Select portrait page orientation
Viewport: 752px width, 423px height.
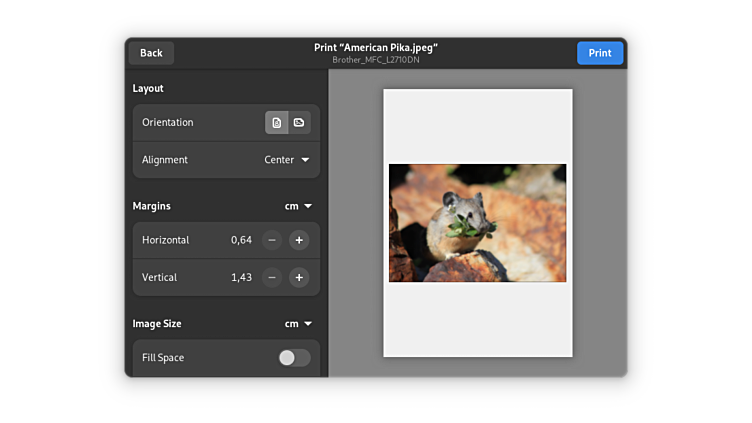coord(277,123)
